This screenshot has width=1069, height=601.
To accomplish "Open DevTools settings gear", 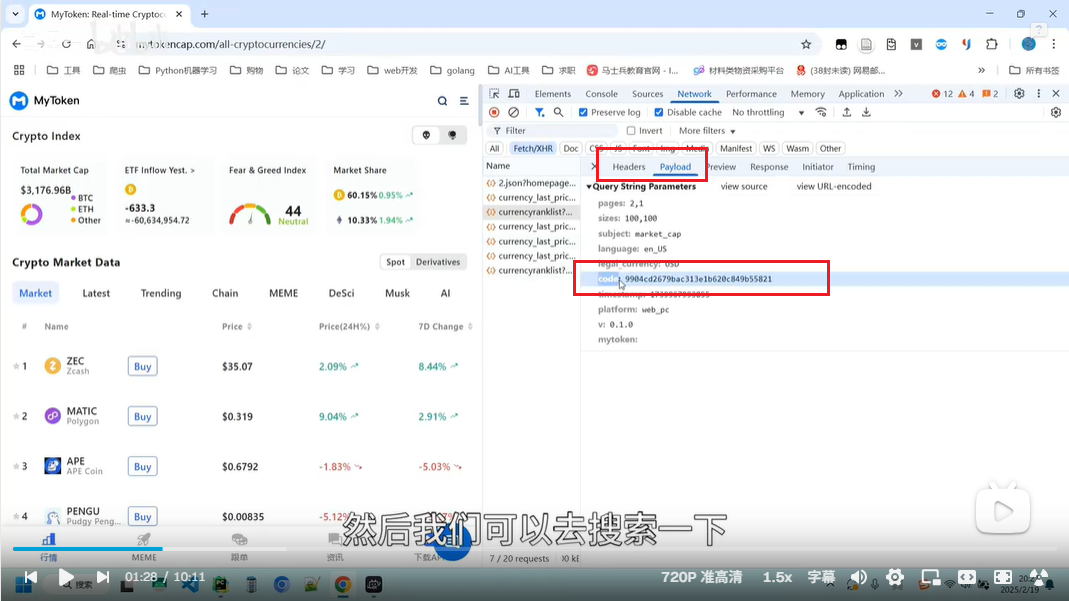I will pos(1019,94).
